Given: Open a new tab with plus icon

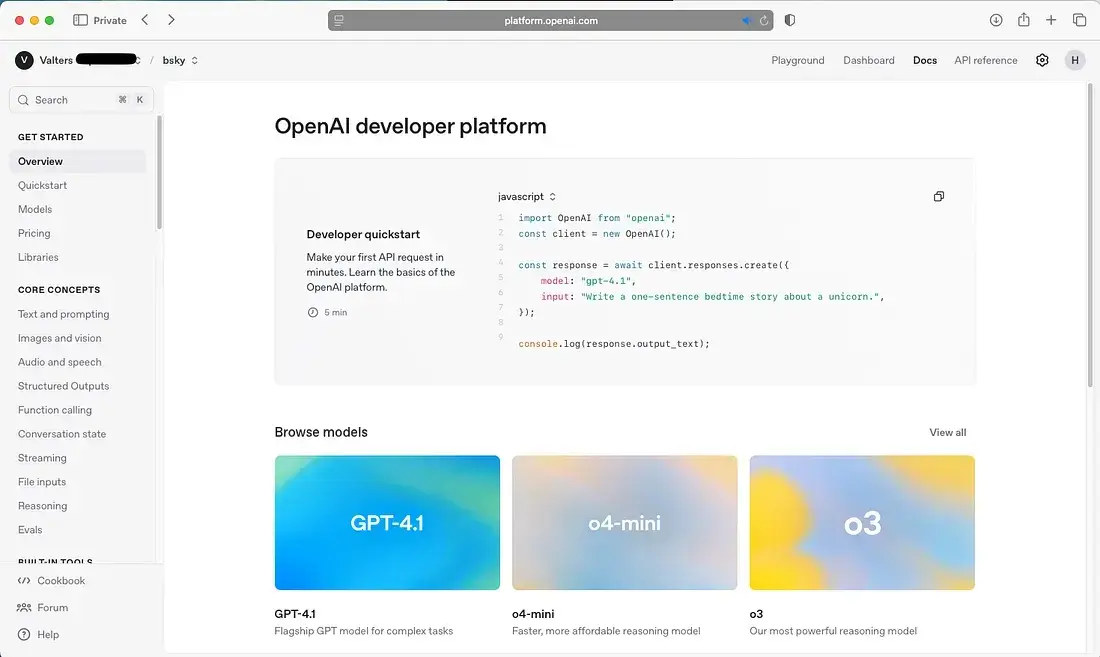Looking at the screenshot, I should pyautogui.click(x=1051, y=20).
